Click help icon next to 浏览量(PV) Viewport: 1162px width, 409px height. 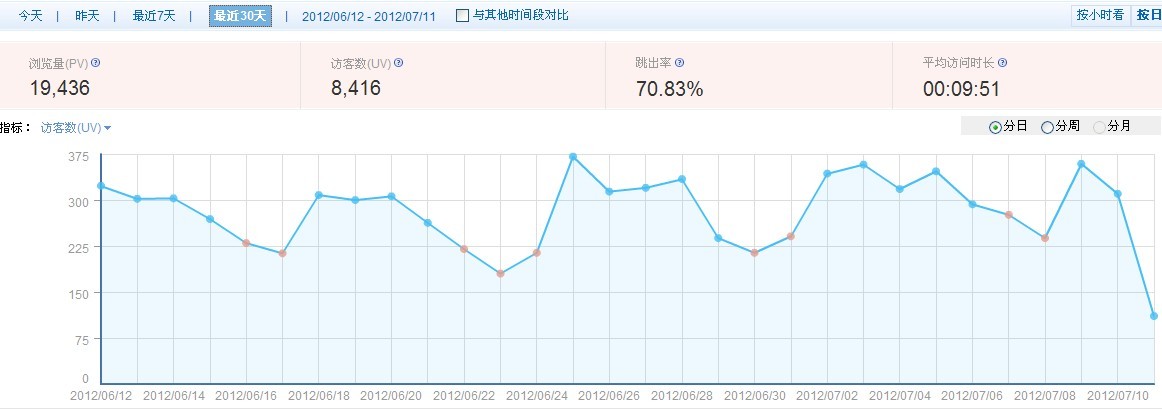pyautogui.click(x=96, y=63)
